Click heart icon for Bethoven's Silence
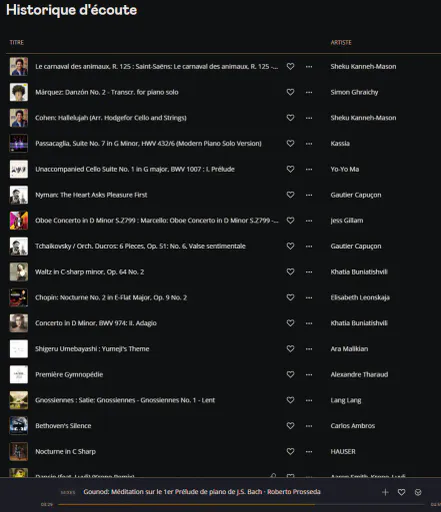Screen dimensions: 441x512 pyautogui.click(x=290, y=426)
